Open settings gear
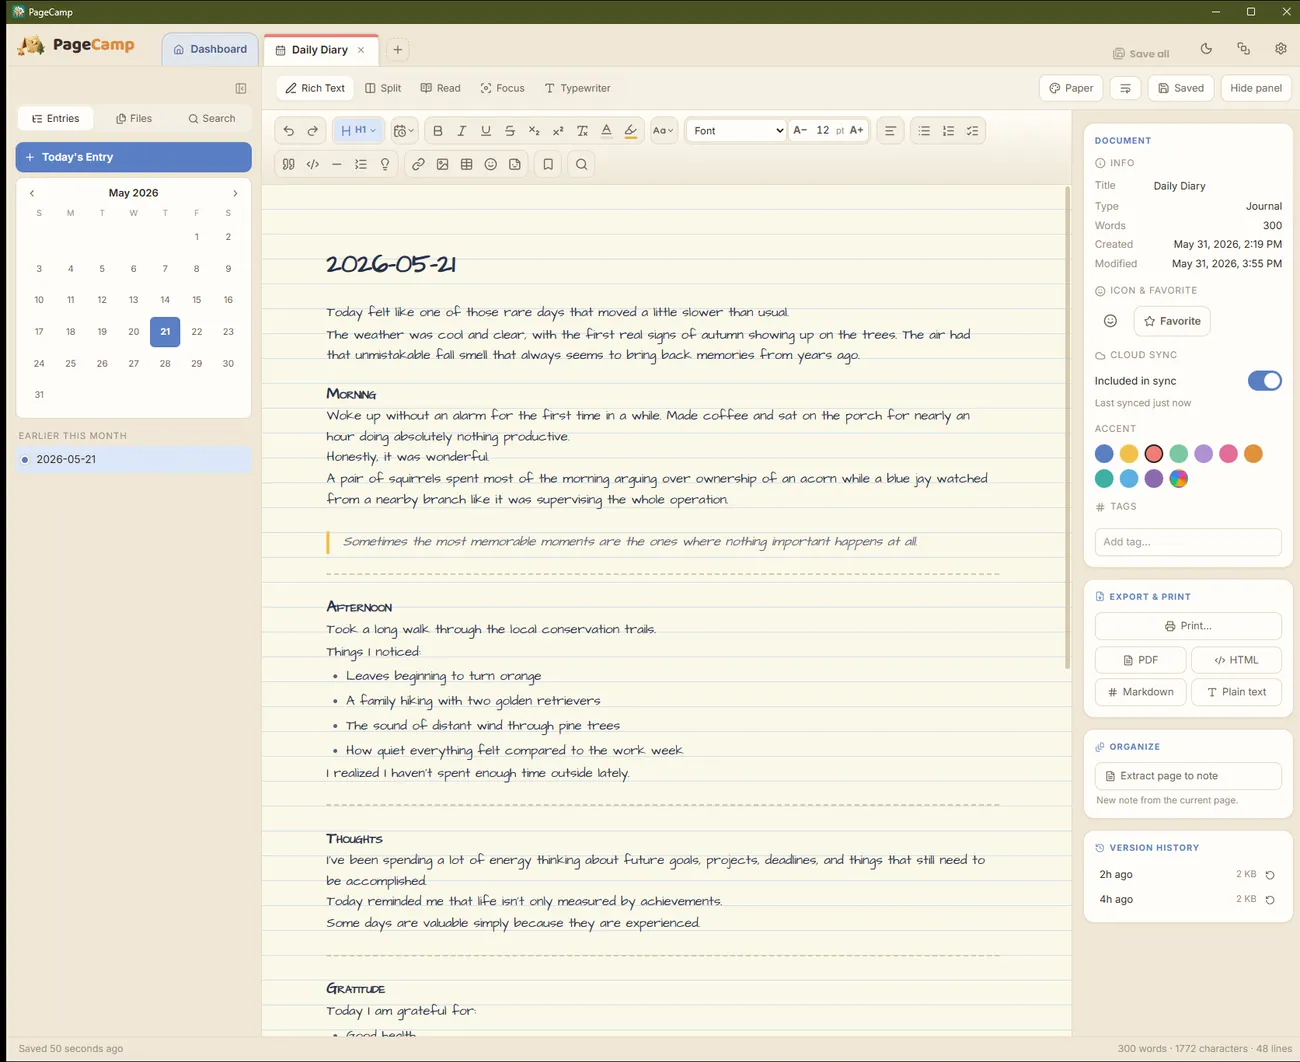The image size is (1300, 1062). pos(1281,49)
